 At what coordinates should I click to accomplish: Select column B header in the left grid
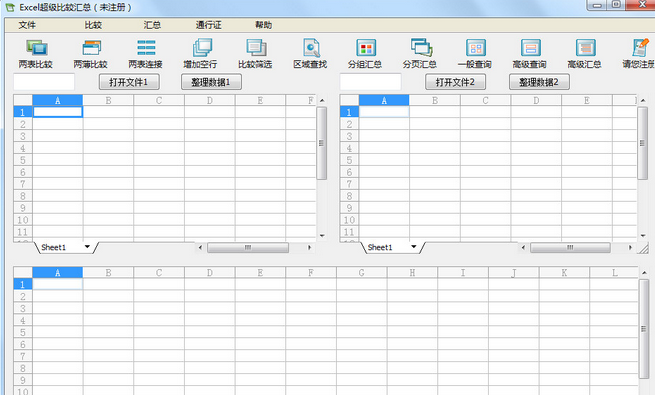click(x=109, y=100)
